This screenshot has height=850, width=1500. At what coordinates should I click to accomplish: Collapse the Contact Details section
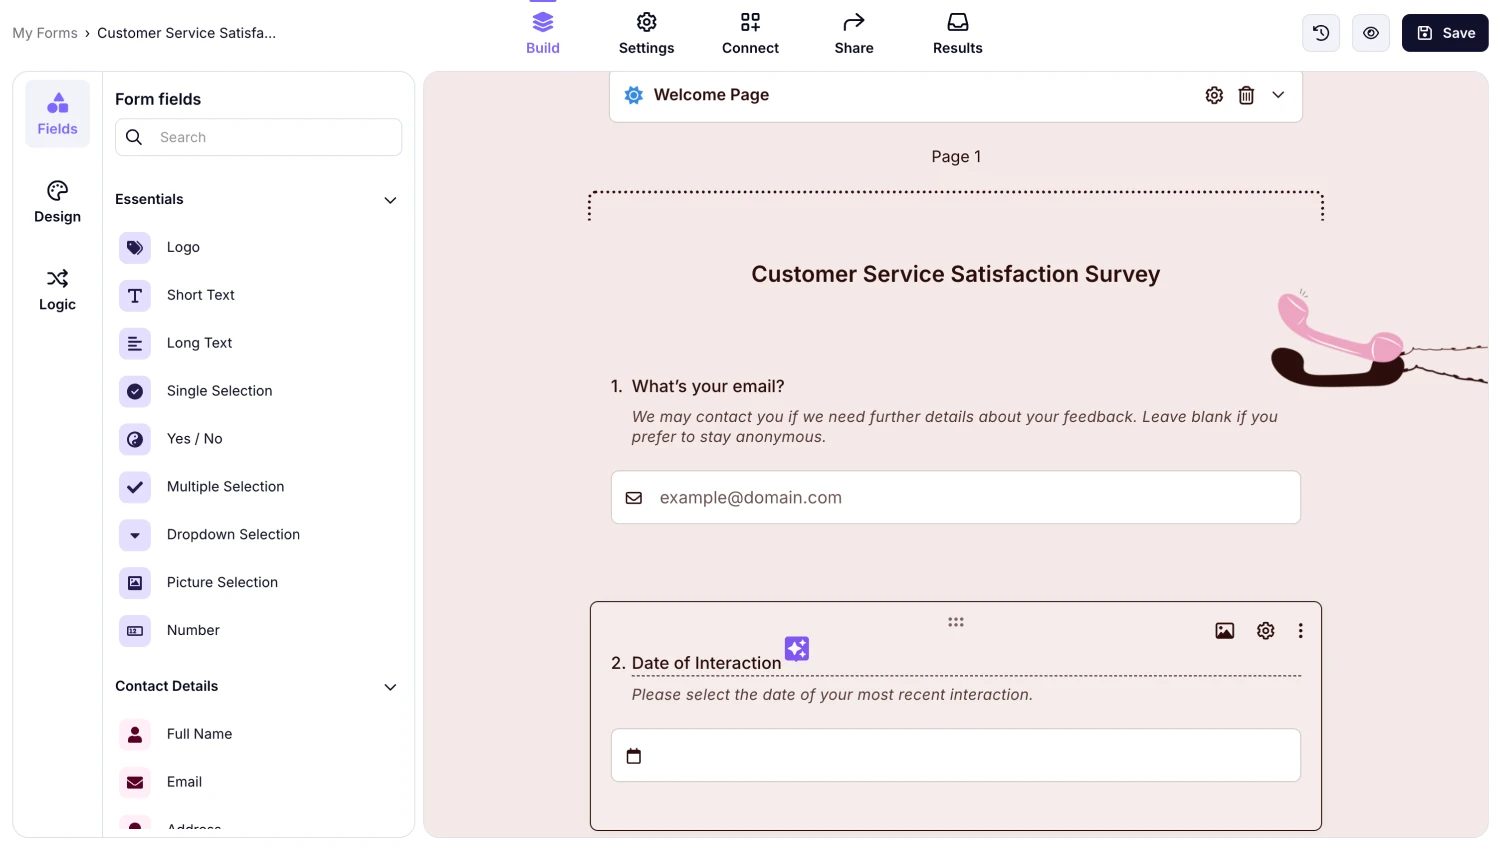point(390,687)
